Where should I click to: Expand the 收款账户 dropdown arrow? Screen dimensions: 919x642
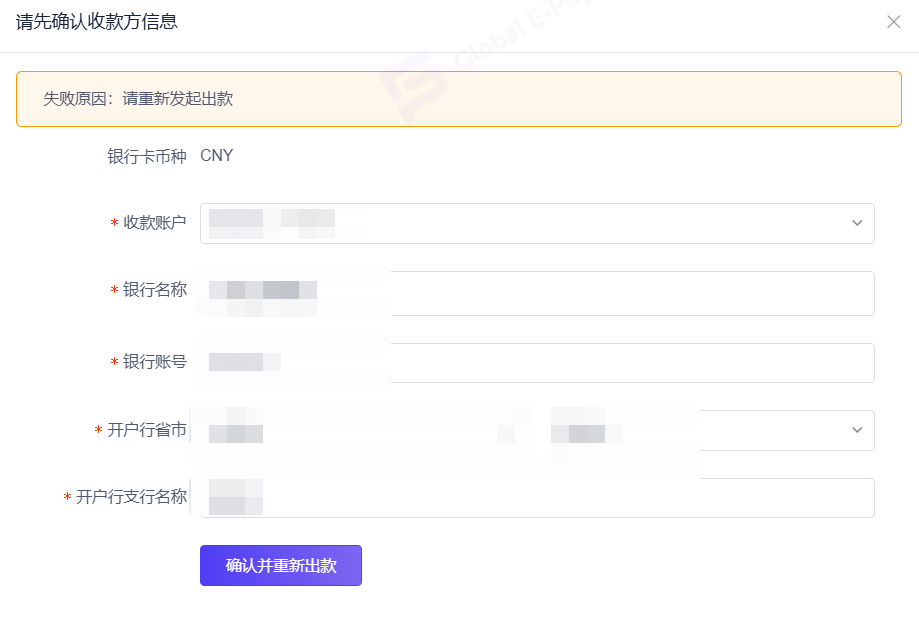point(856,223)
